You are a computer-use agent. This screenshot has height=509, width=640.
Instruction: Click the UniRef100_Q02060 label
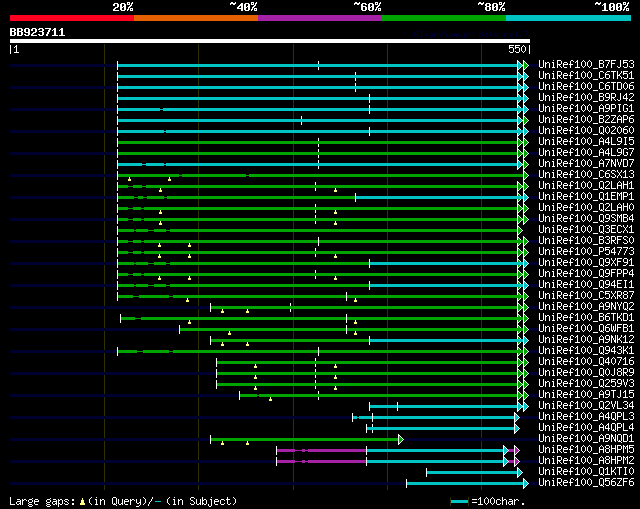[586, 131]
